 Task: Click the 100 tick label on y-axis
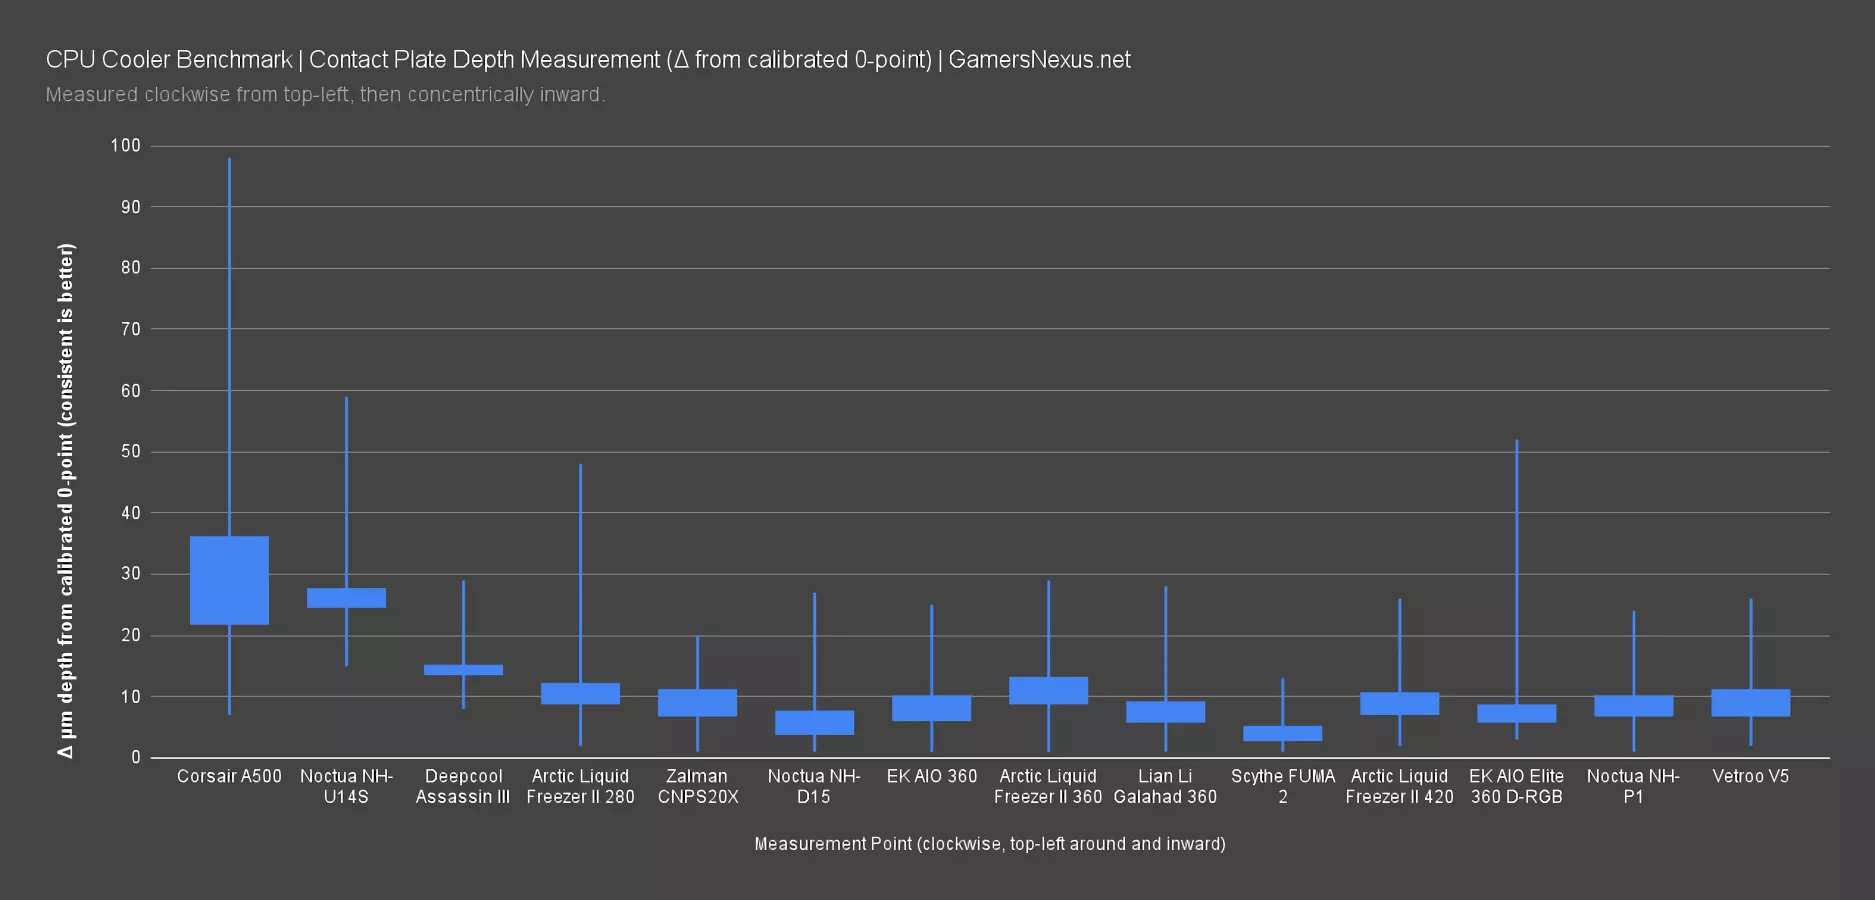[x=126, y=146]
